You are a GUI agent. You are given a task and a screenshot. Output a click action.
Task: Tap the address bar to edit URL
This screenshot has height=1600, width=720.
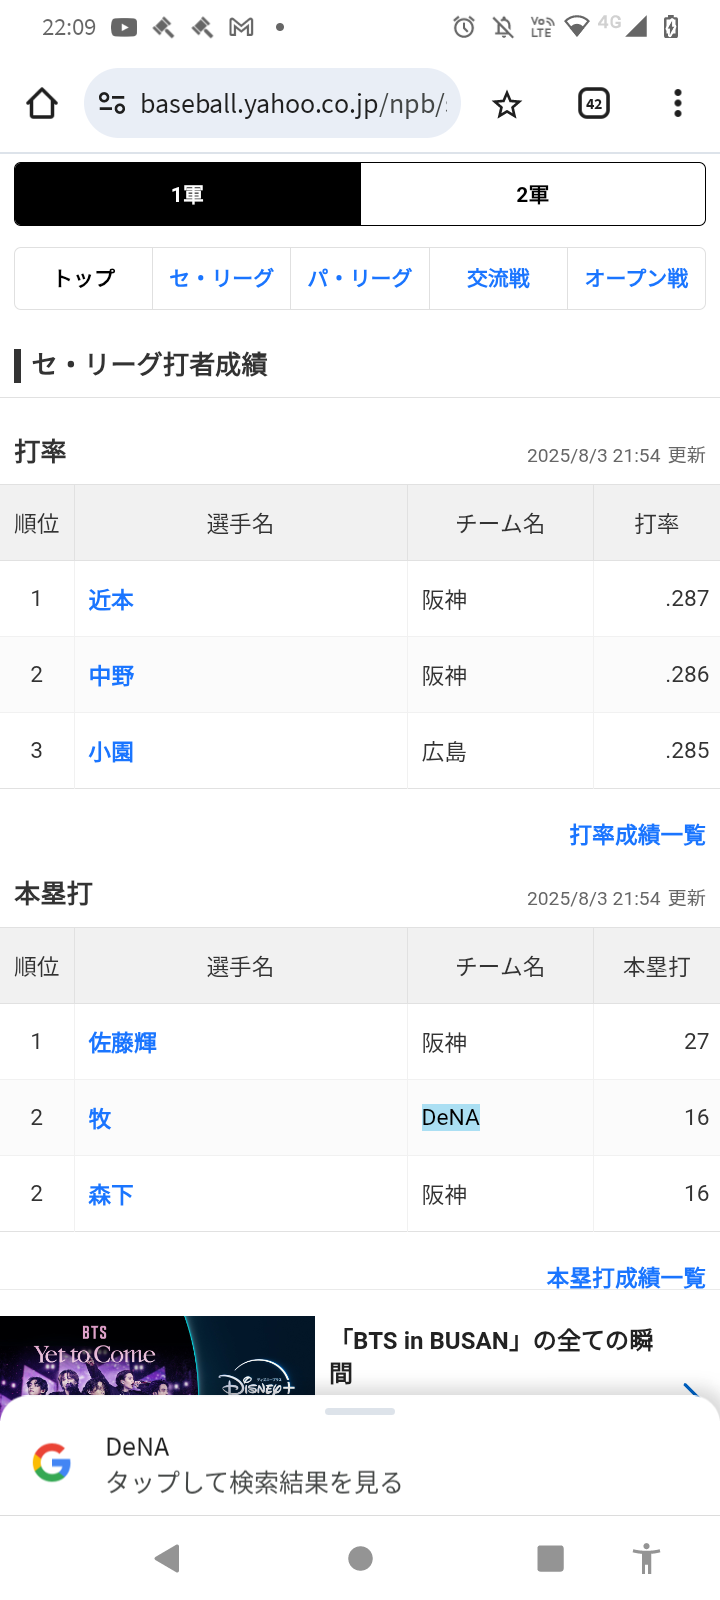coord(290,103)
